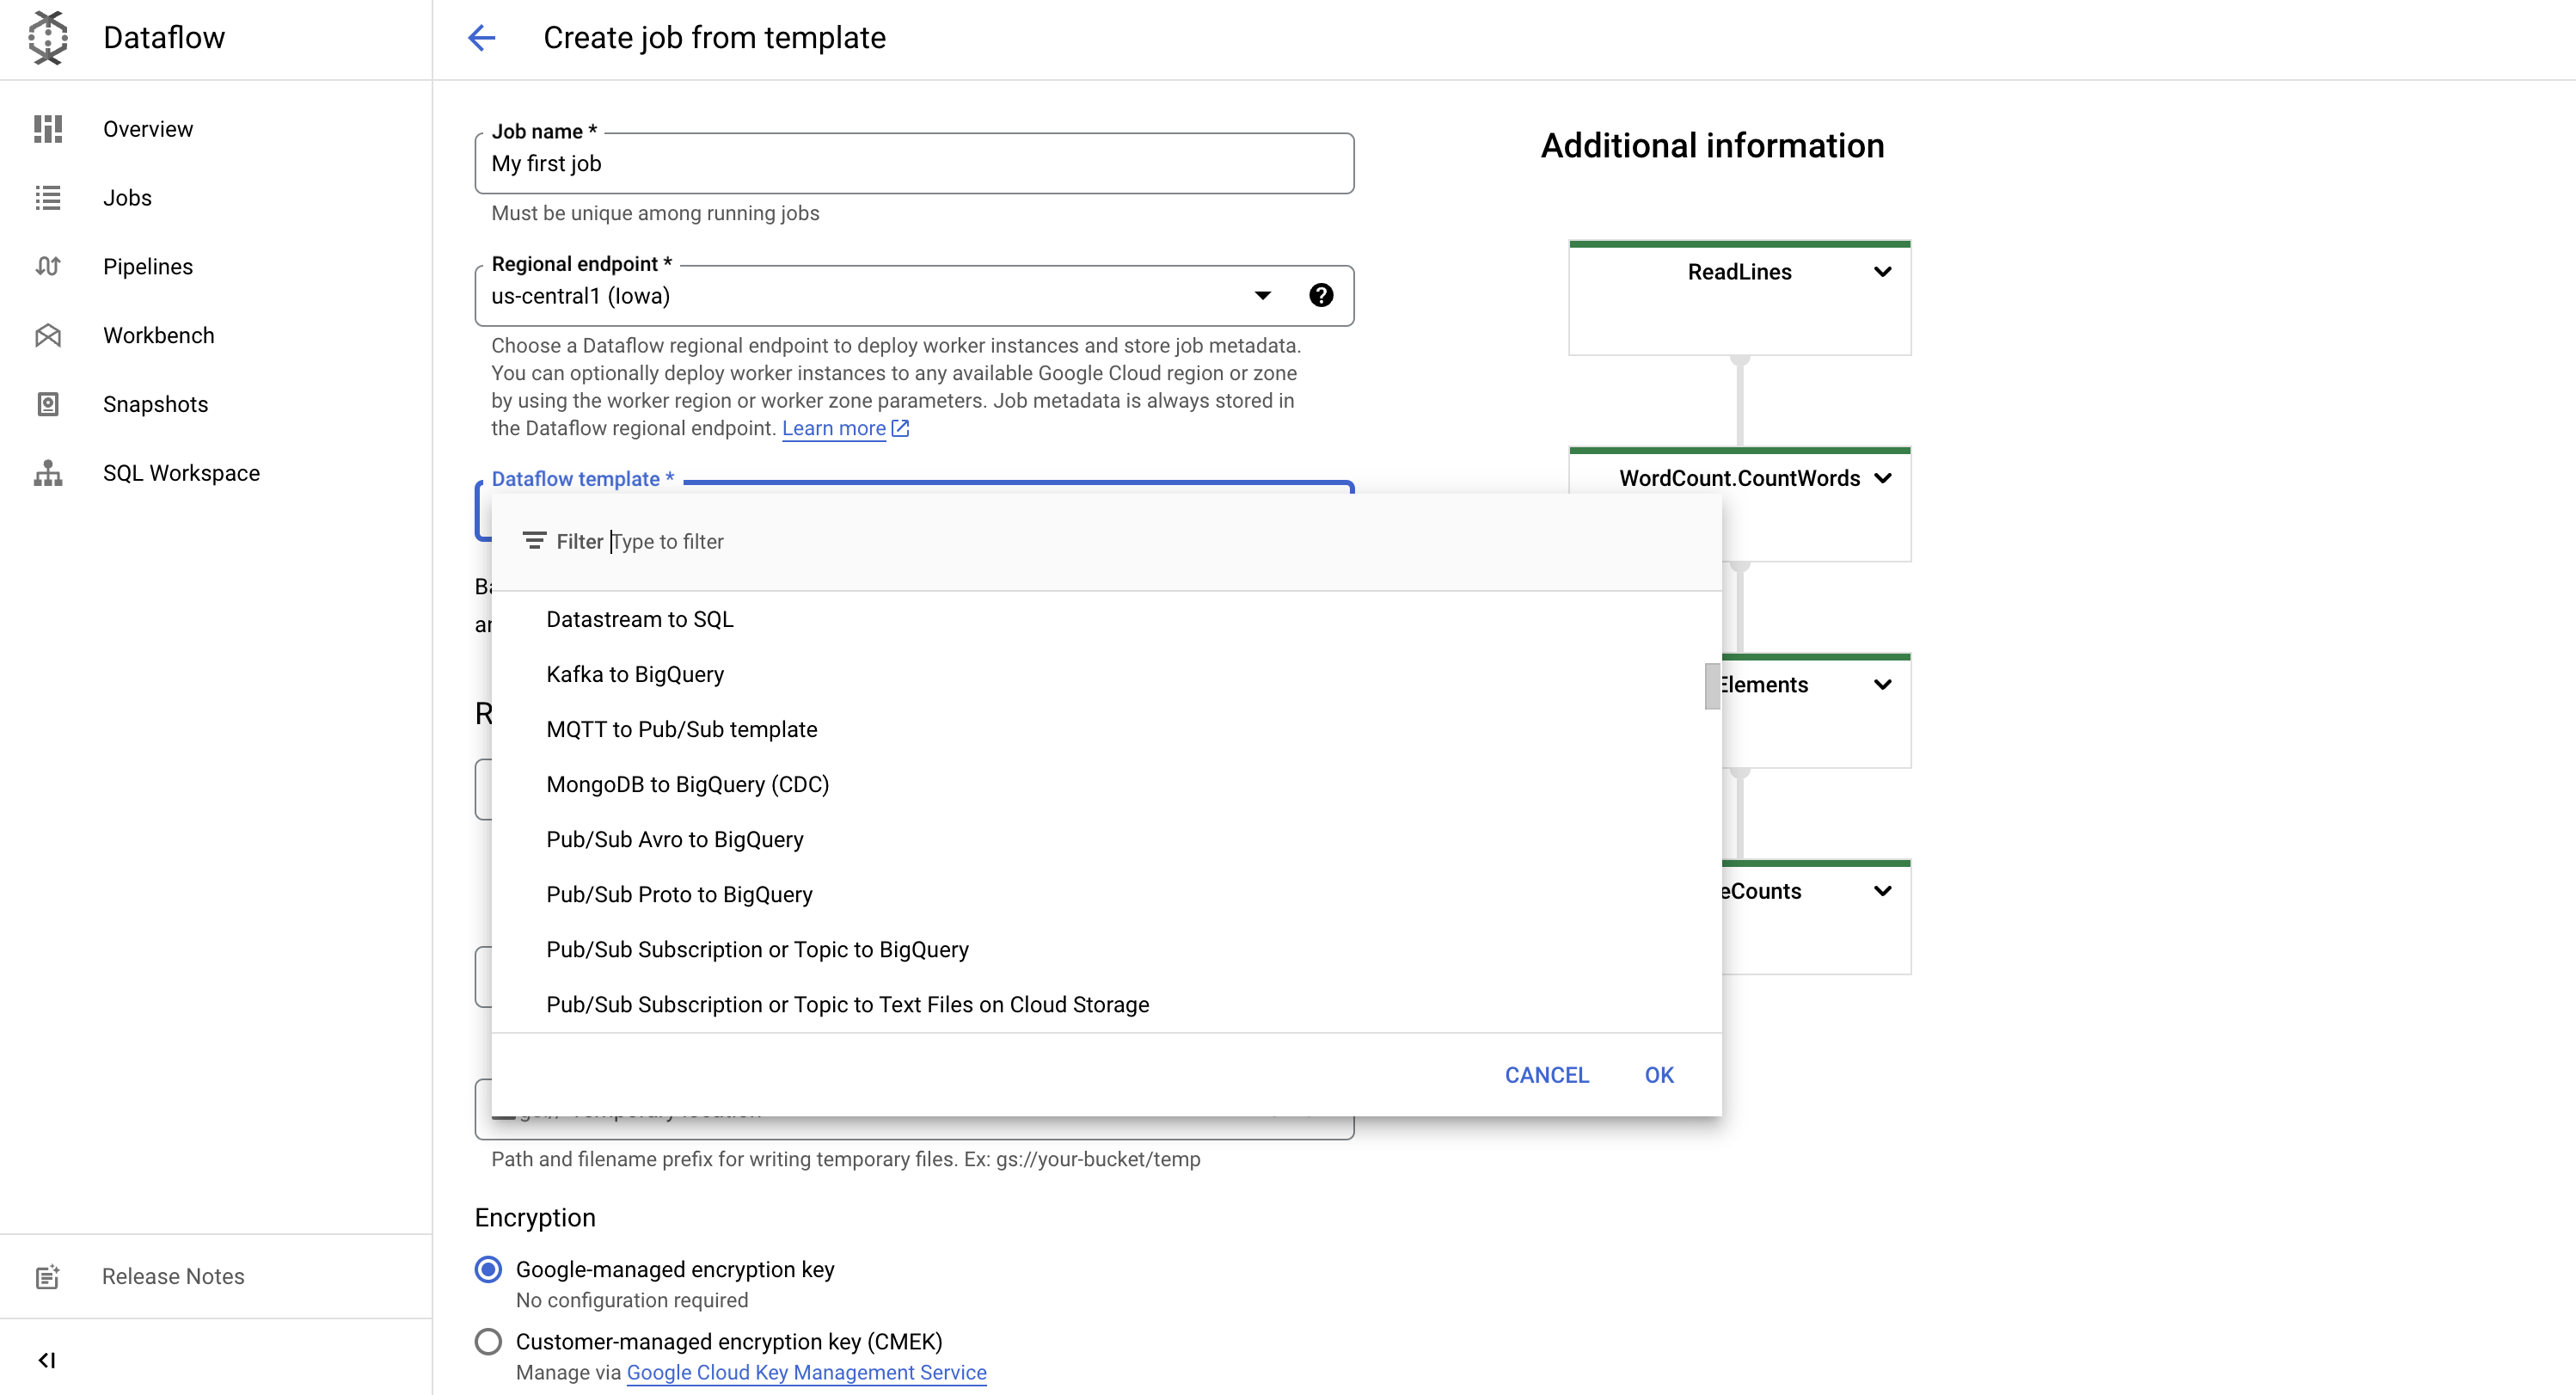Open the Regional endpoint dropdown
Screen dimensions: 2576x1395
1262,296
